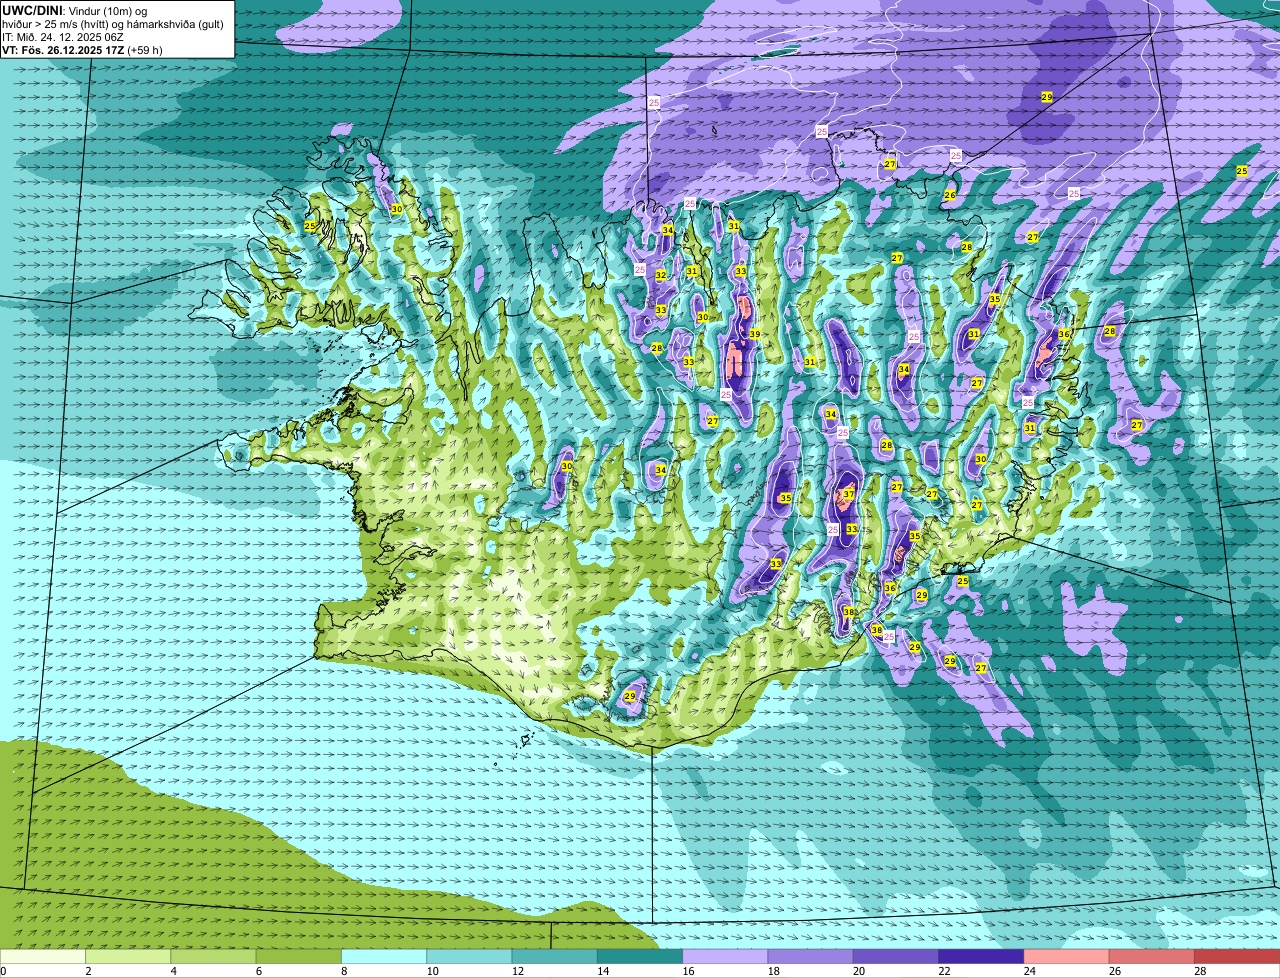1280x978 pixels.
Task: Select the legend tick label "16"
Action: (x=688, y=971)
